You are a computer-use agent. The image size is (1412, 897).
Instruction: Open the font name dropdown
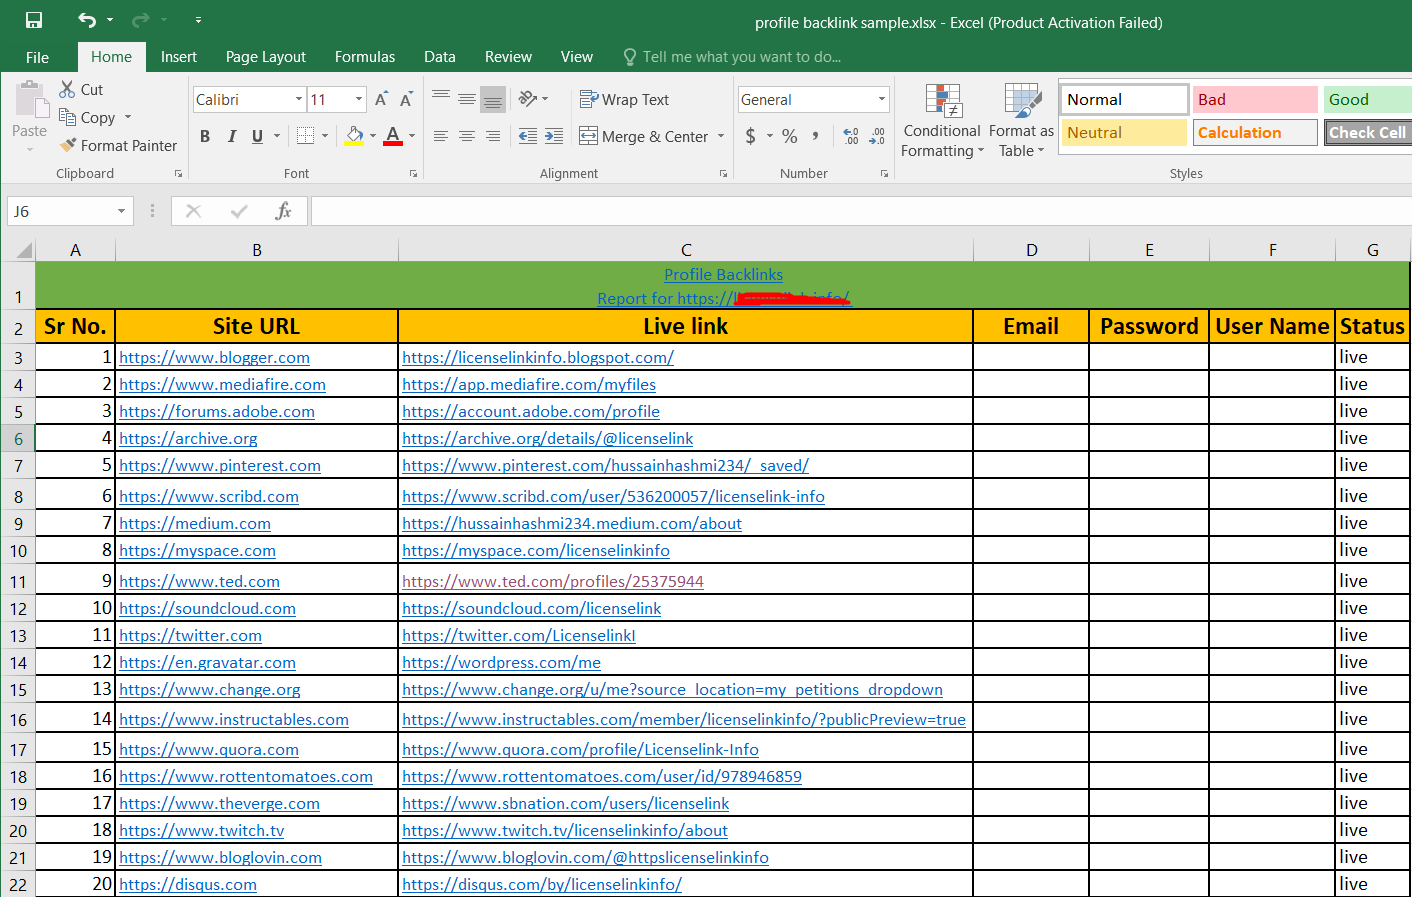tap(297, 99)
